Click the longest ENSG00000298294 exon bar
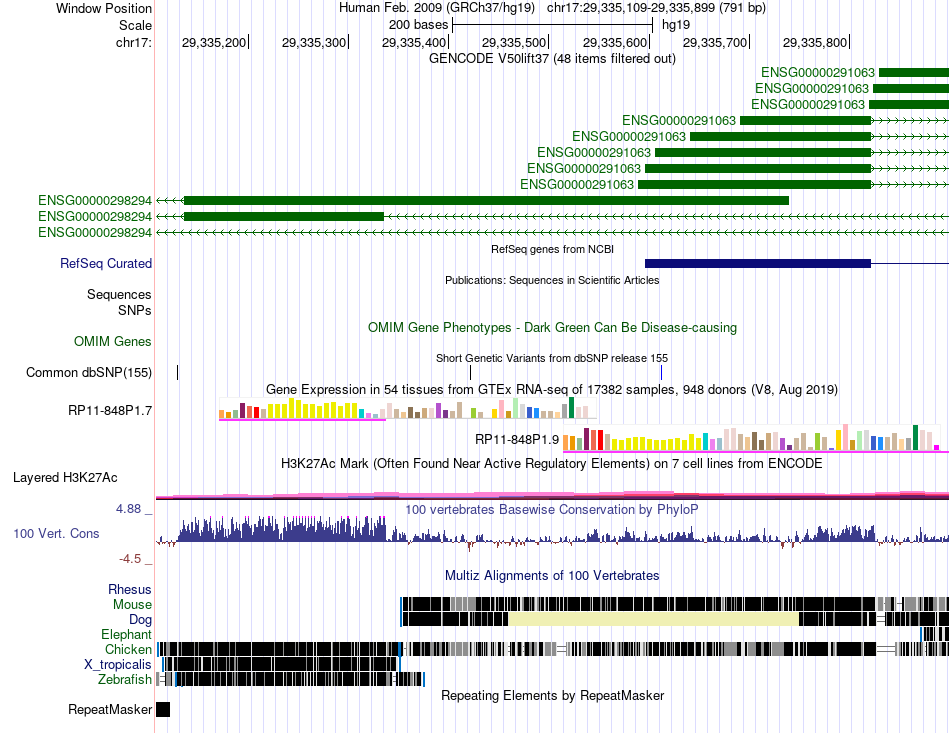This screenshot has width=950, height=733. point(486,201)
